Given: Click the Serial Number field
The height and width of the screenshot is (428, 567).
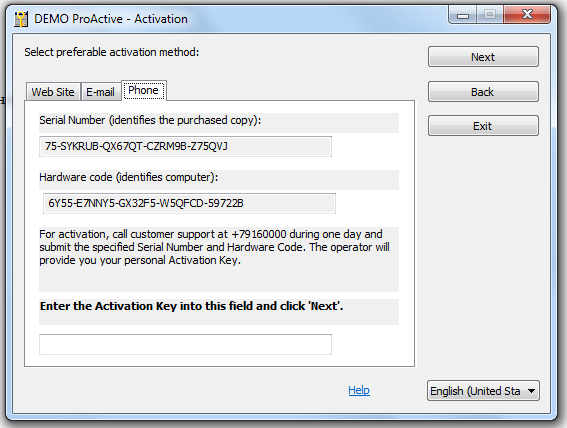Looking at the screenshot, I should (x=185, y=146).
